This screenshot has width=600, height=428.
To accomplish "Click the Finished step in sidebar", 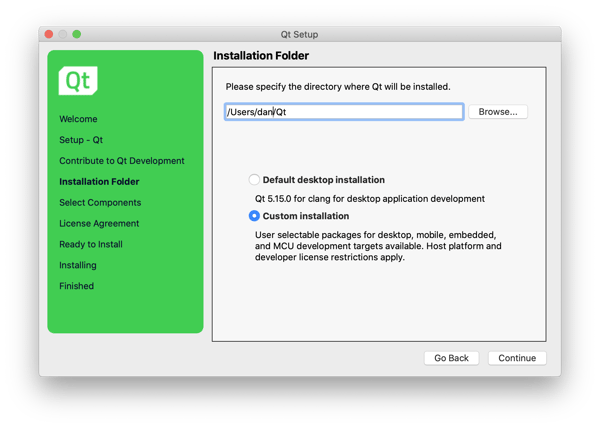I will click(x=76, y=286).
